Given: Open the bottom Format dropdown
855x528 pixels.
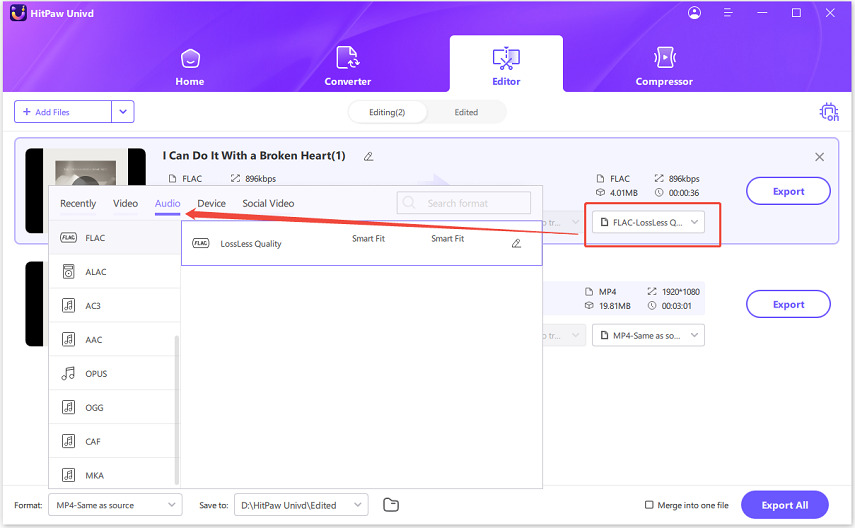Looking at the screenshot, I should (x=115, y=505).
